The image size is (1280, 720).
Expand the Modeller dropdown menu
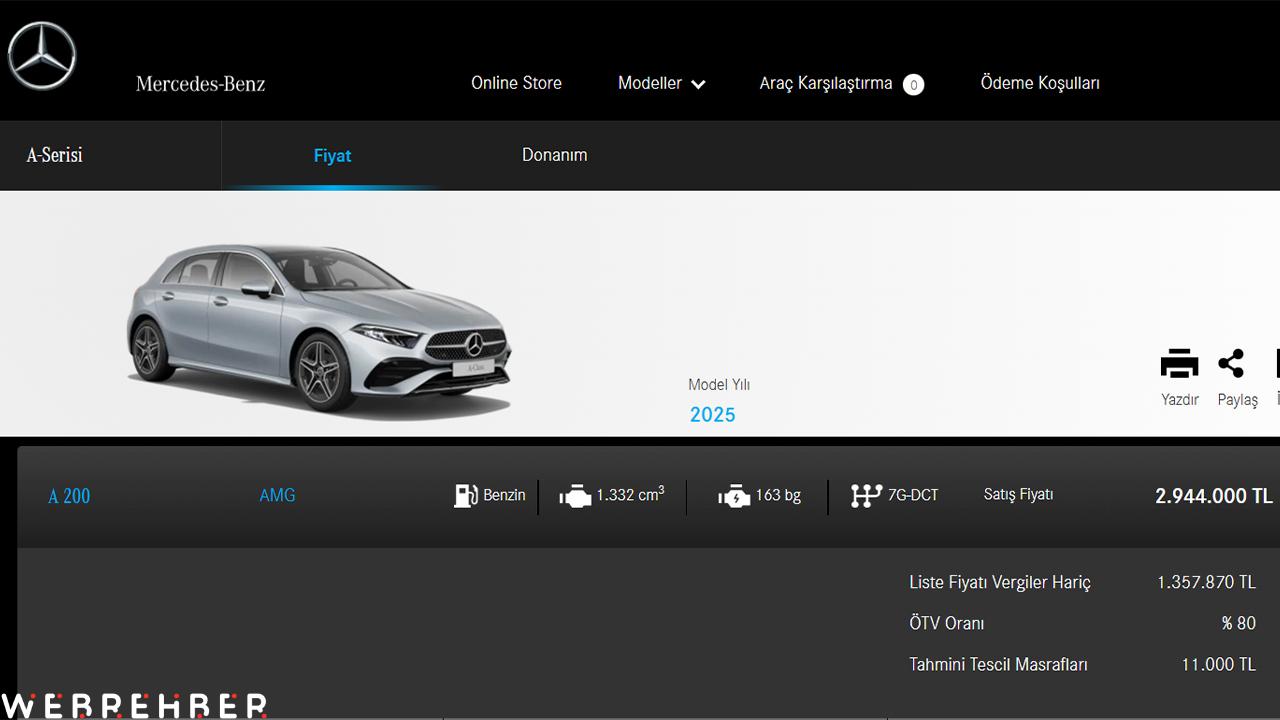pyautogui.click(x=661, y=84)
